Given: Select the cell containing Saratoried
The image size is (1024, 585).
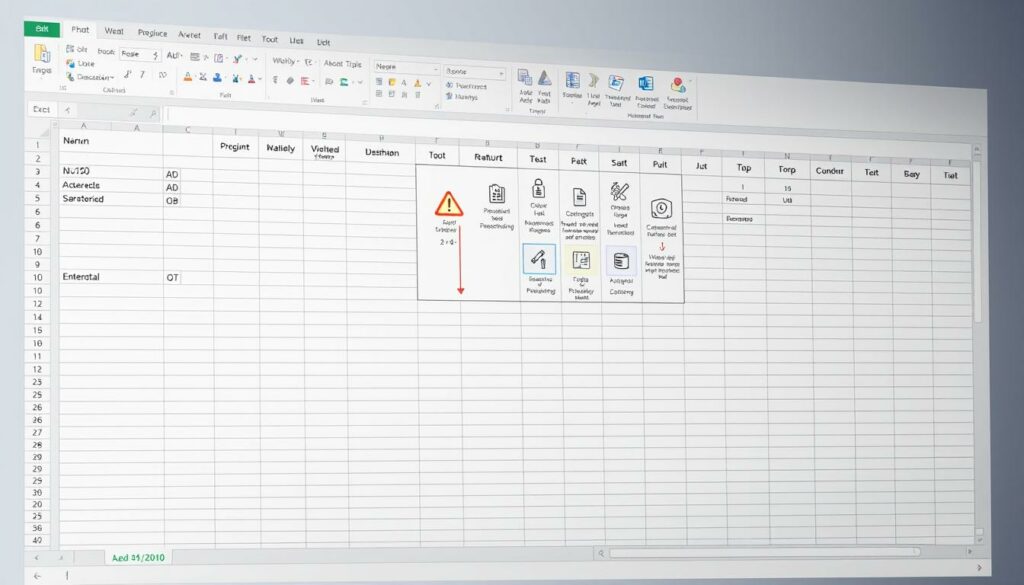Looking at the screenshot, I should tap(110, 199).
